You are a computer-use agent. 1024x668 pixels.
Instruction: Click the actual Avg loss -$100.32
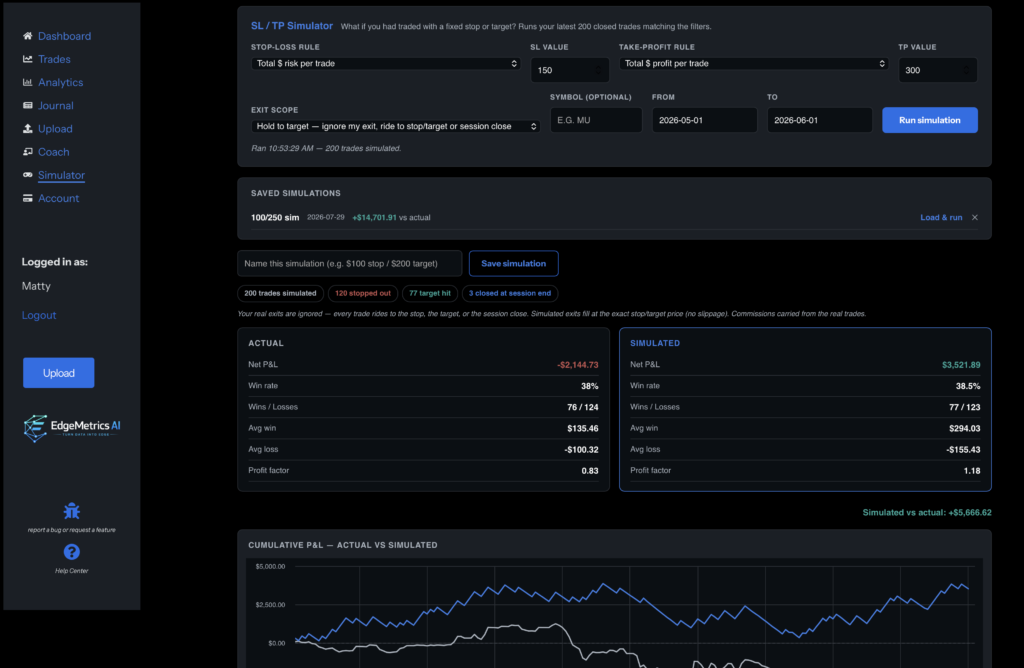(x=581, y=449)
